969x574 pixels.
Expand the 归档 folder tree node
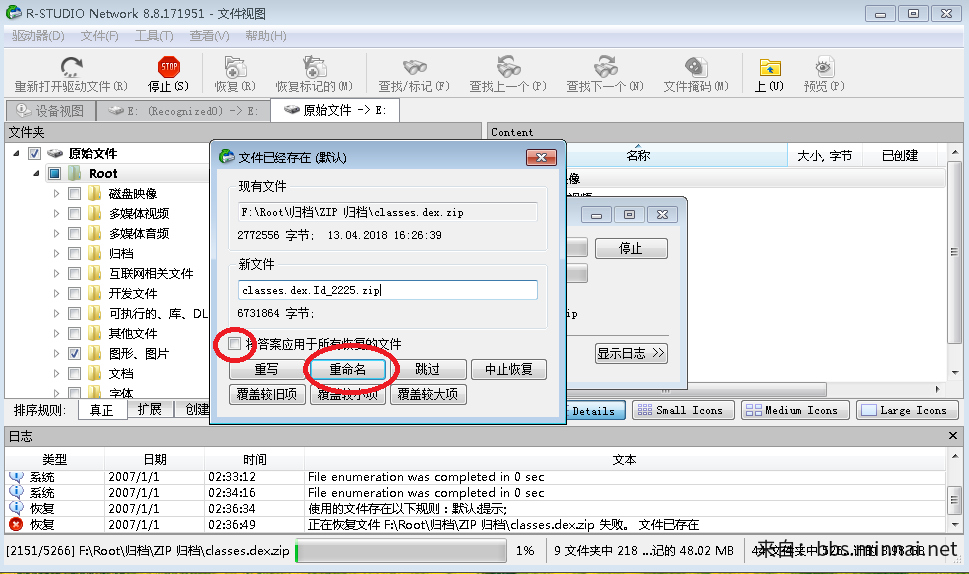56,254
